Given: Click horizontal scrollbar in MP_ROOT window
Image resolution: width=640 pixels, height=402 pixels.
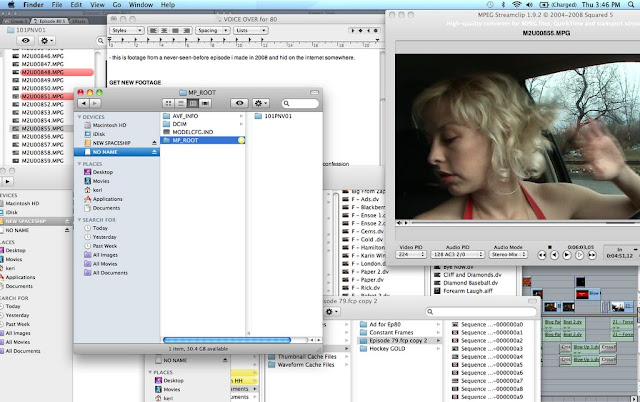Looking at the screenshot, I should click(227, 340).
